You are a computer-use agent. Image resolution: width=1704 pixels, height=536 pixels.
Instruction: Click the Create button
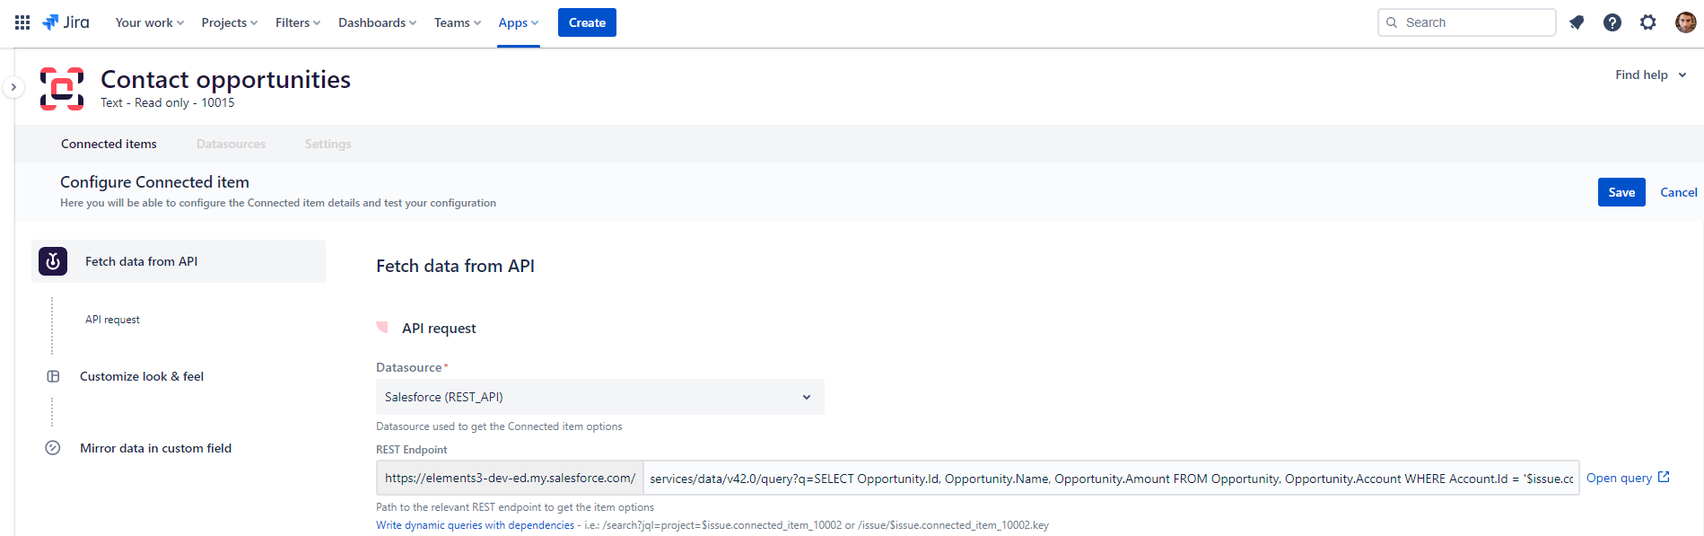click(587, 22)
